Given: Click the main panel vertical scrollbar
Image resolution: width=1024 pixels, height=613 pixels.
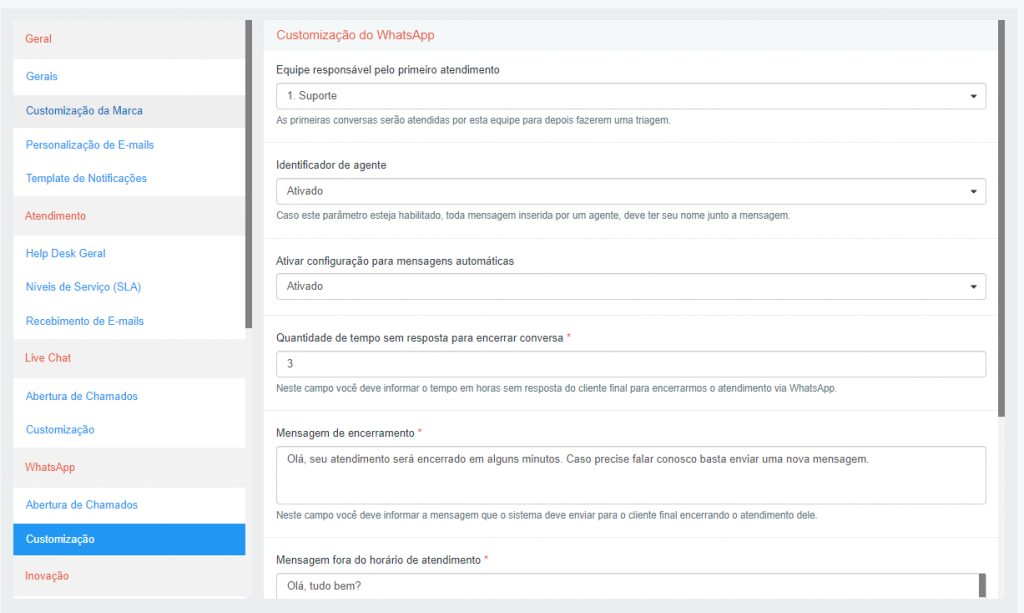Looking at the screenshot, I should [x=1001, y=218].
